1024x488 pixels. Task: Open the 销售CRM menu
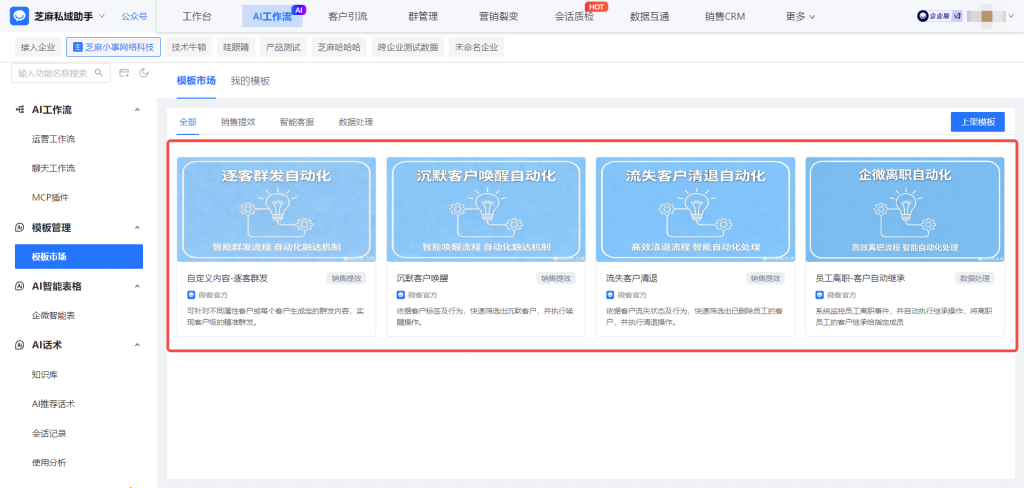[725, 16]
